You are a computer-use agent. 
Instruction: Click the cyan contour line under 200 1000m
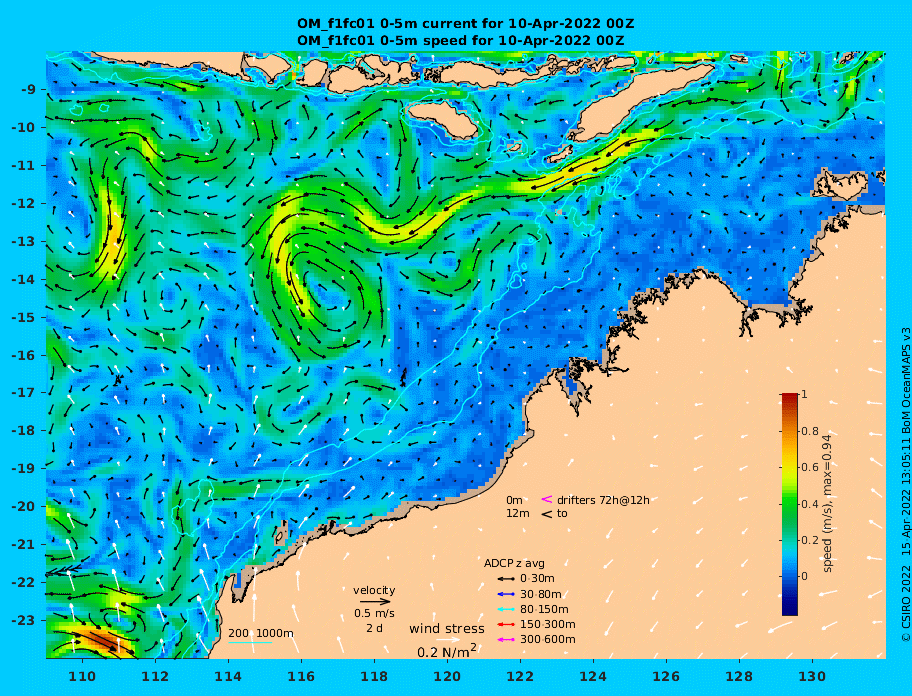click(x=250, y=643)
